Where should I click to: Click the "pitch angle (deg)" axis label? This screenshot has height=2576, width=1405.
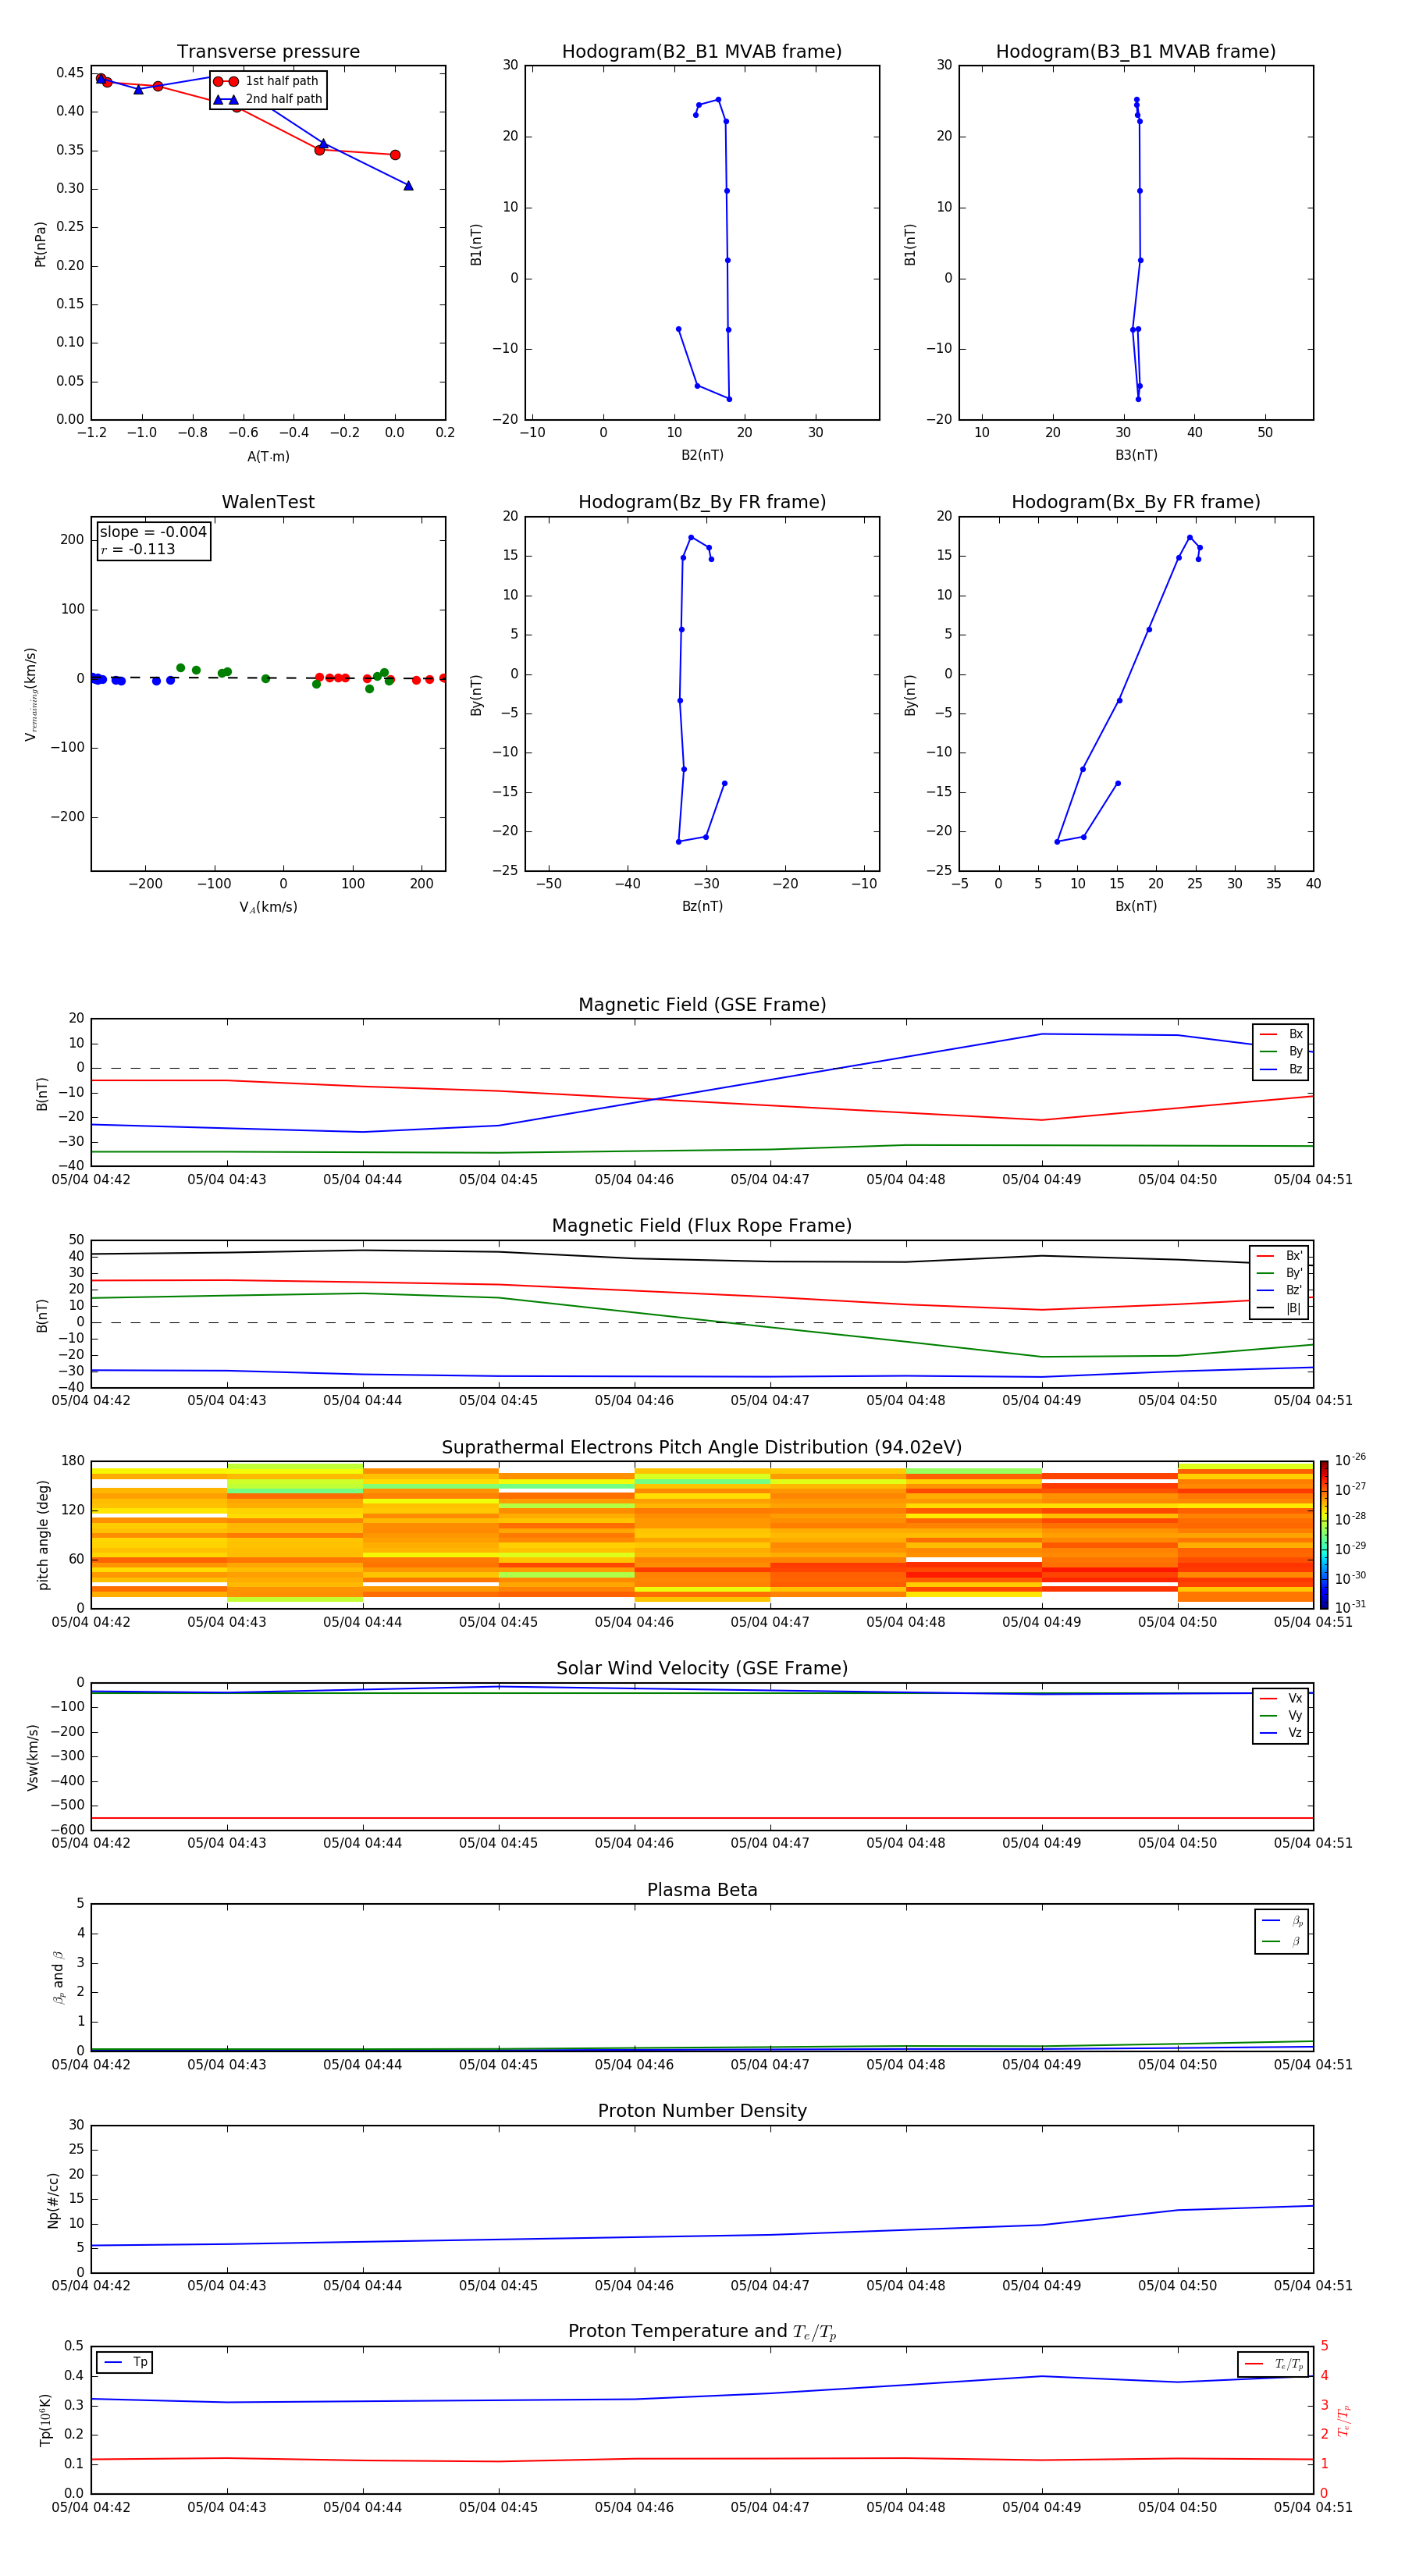[x=43, y=1535]
